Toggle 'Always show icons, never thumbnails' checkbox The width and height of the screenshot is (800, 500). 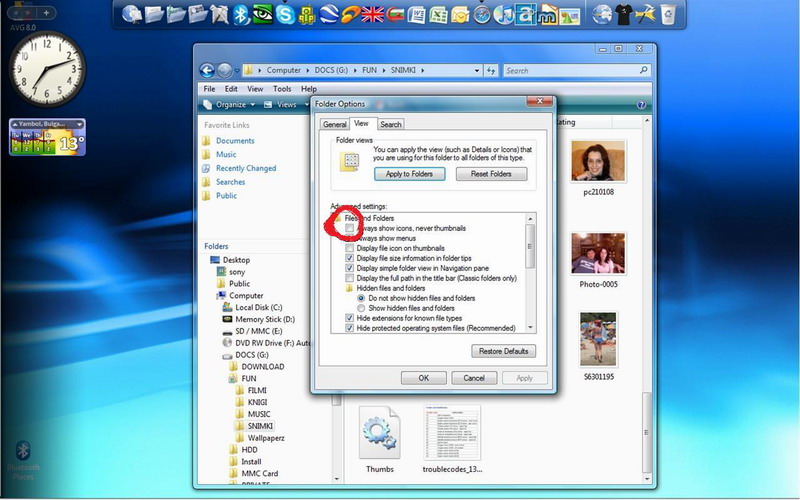click(x=349, y=228)
